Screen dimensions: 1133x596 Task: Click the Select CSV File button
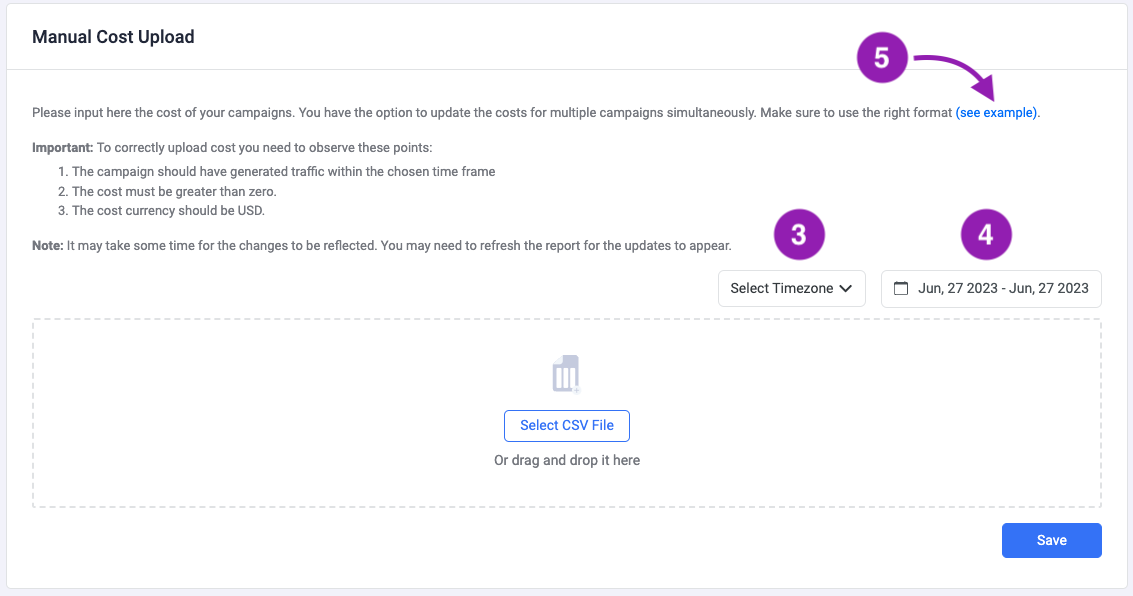[x=566, y=426]
